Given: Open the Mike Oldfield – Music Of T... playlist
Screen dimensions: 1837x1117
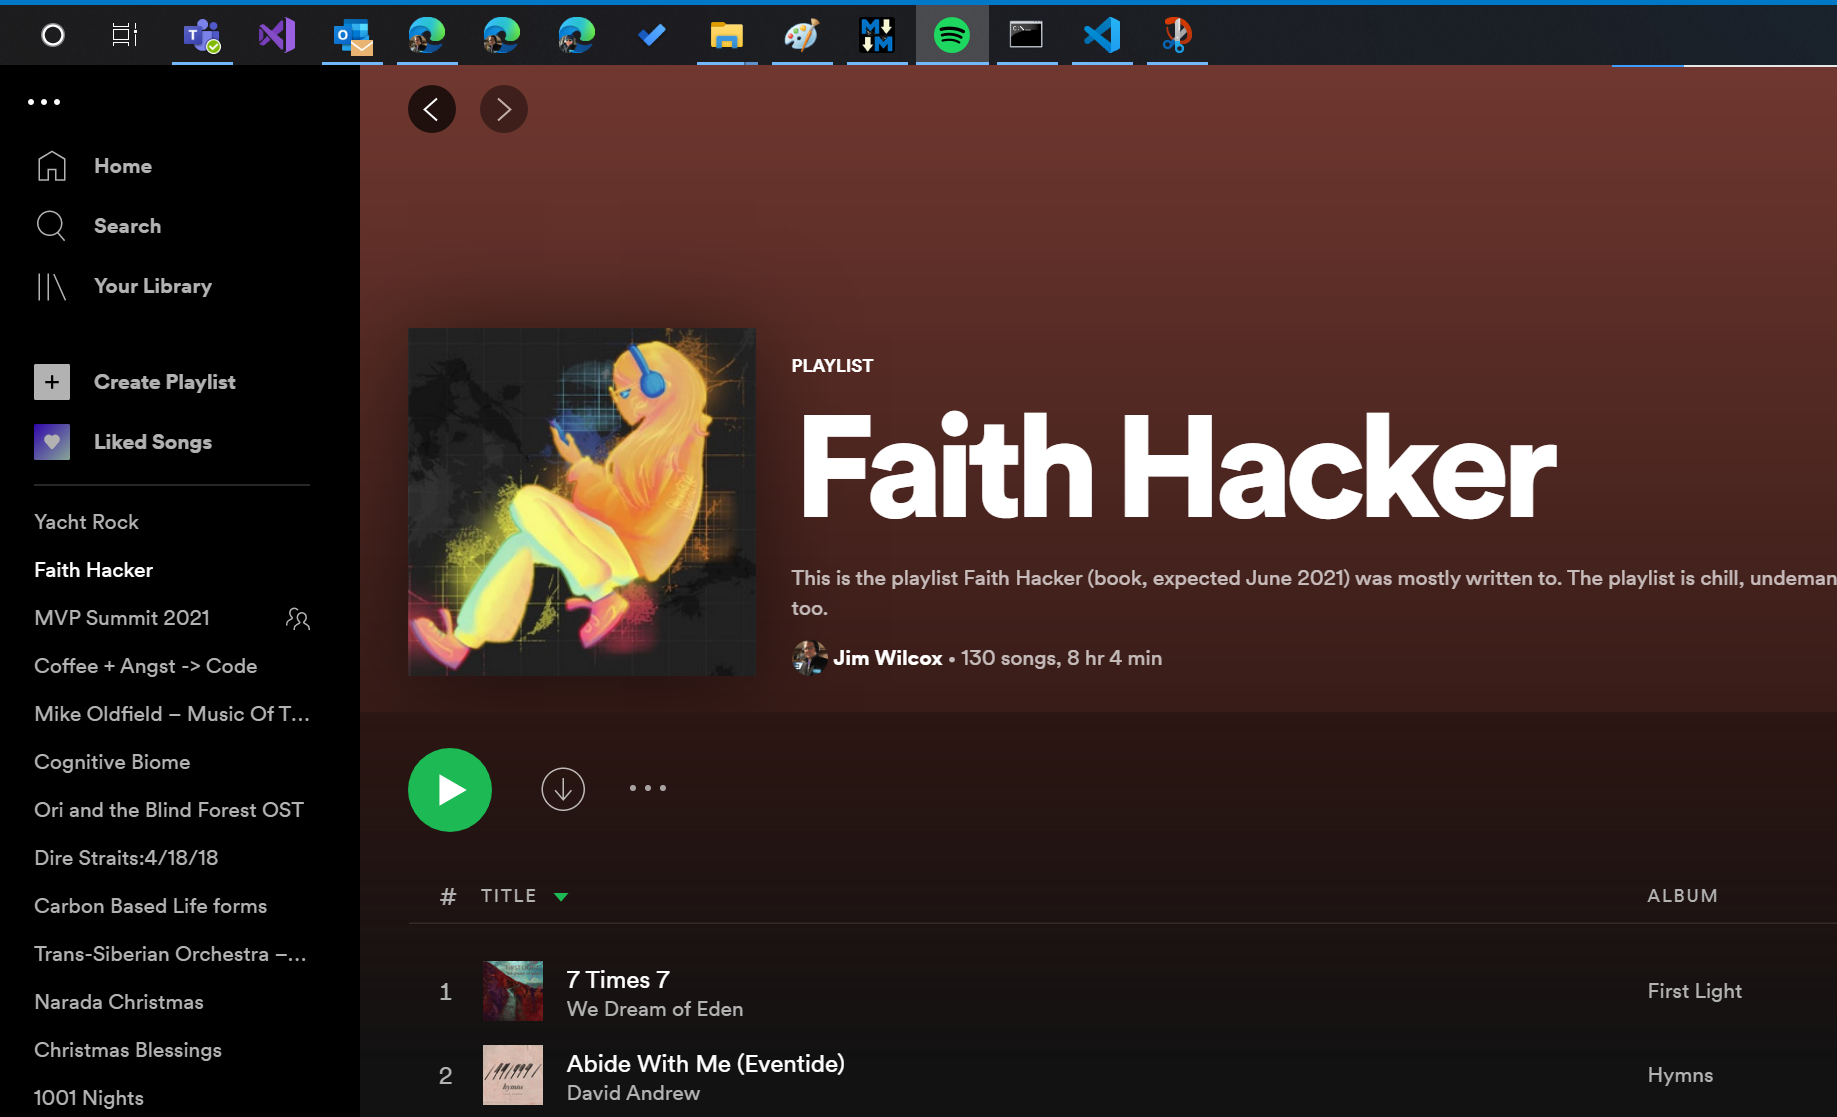Looking at the screenshot, I should pyautogui.click(x=172, y=714).
